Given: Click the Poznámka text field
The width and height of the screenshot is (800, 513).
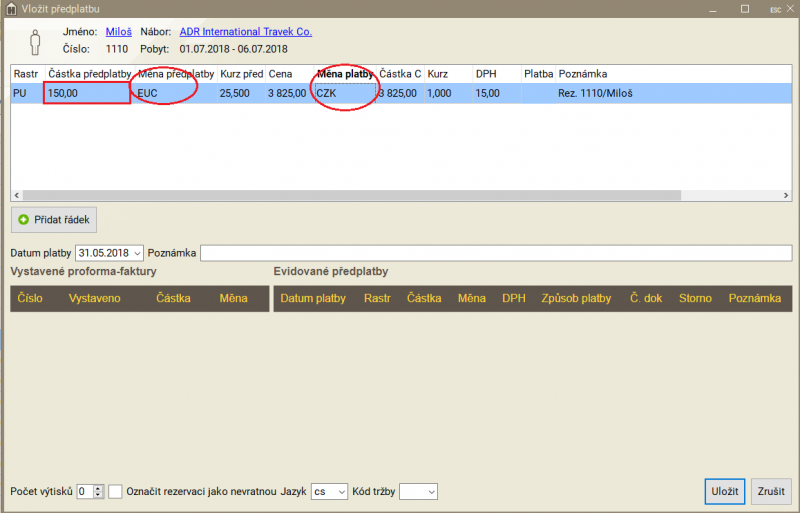Looking at the screenshot, I should click(495, 253).
